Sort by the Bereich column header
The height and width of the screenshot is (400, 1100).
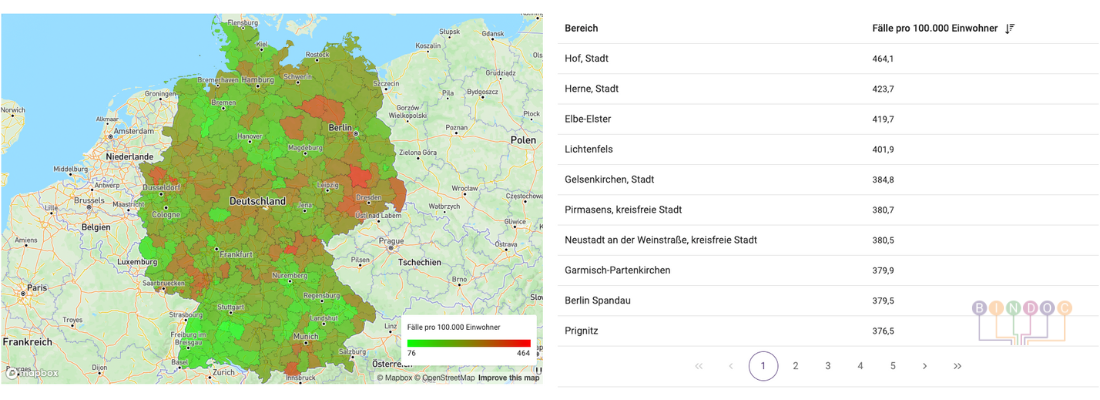pyautogui.click(x=581, y=29)
